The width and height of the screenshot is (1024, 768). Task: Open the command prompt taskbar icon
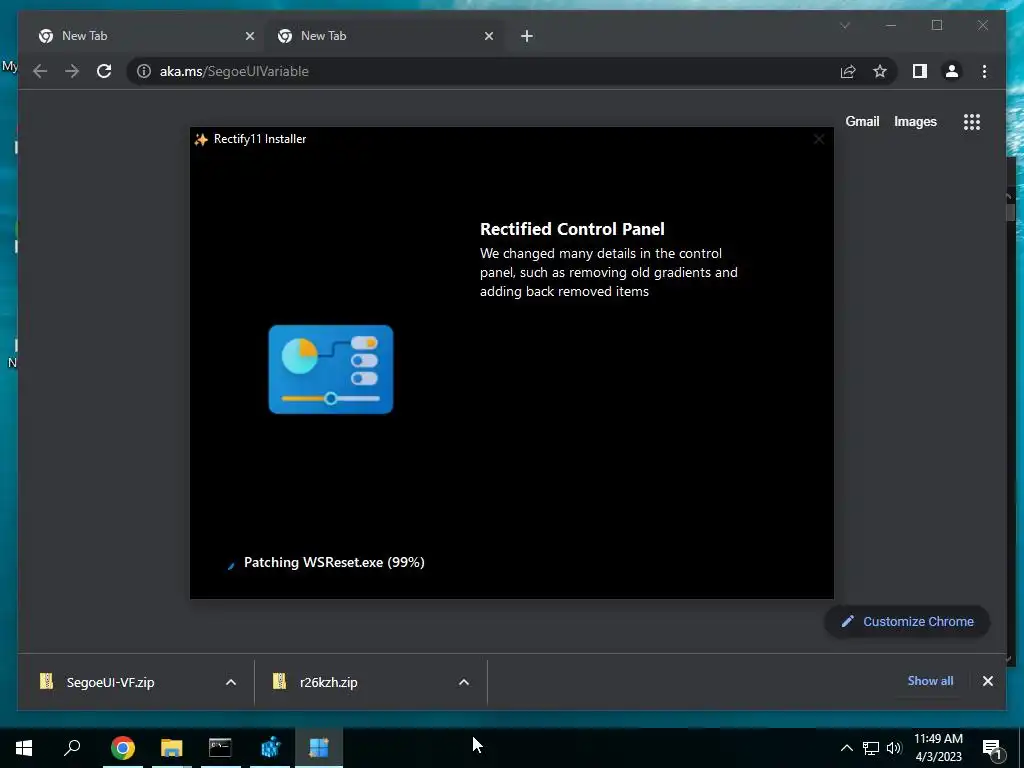pyautogui.click(x=220, y=748)
